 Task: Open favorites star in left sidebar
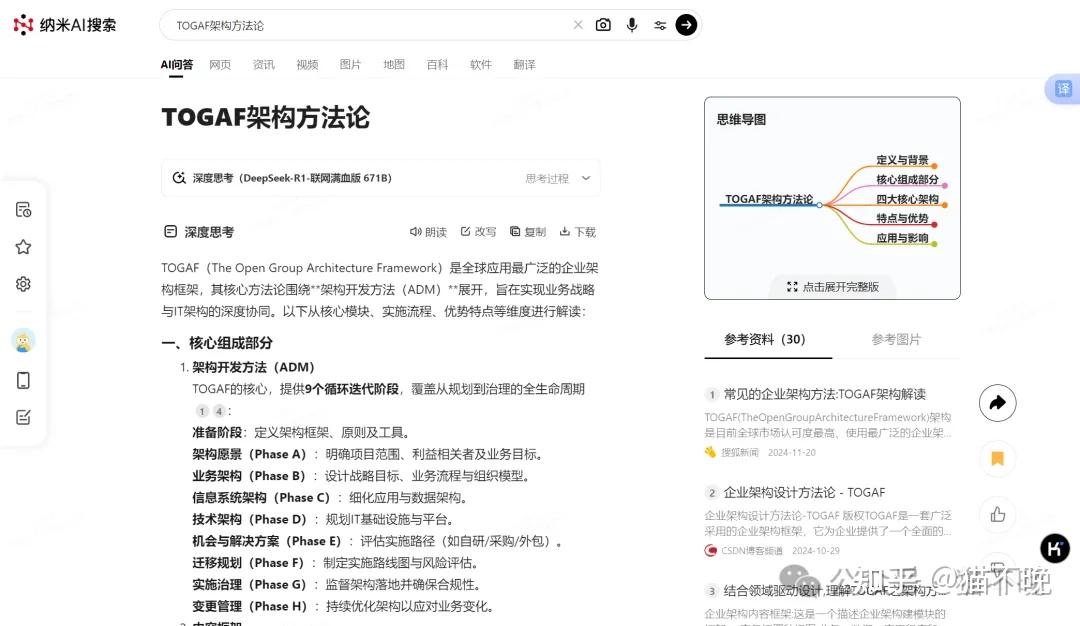23,247
